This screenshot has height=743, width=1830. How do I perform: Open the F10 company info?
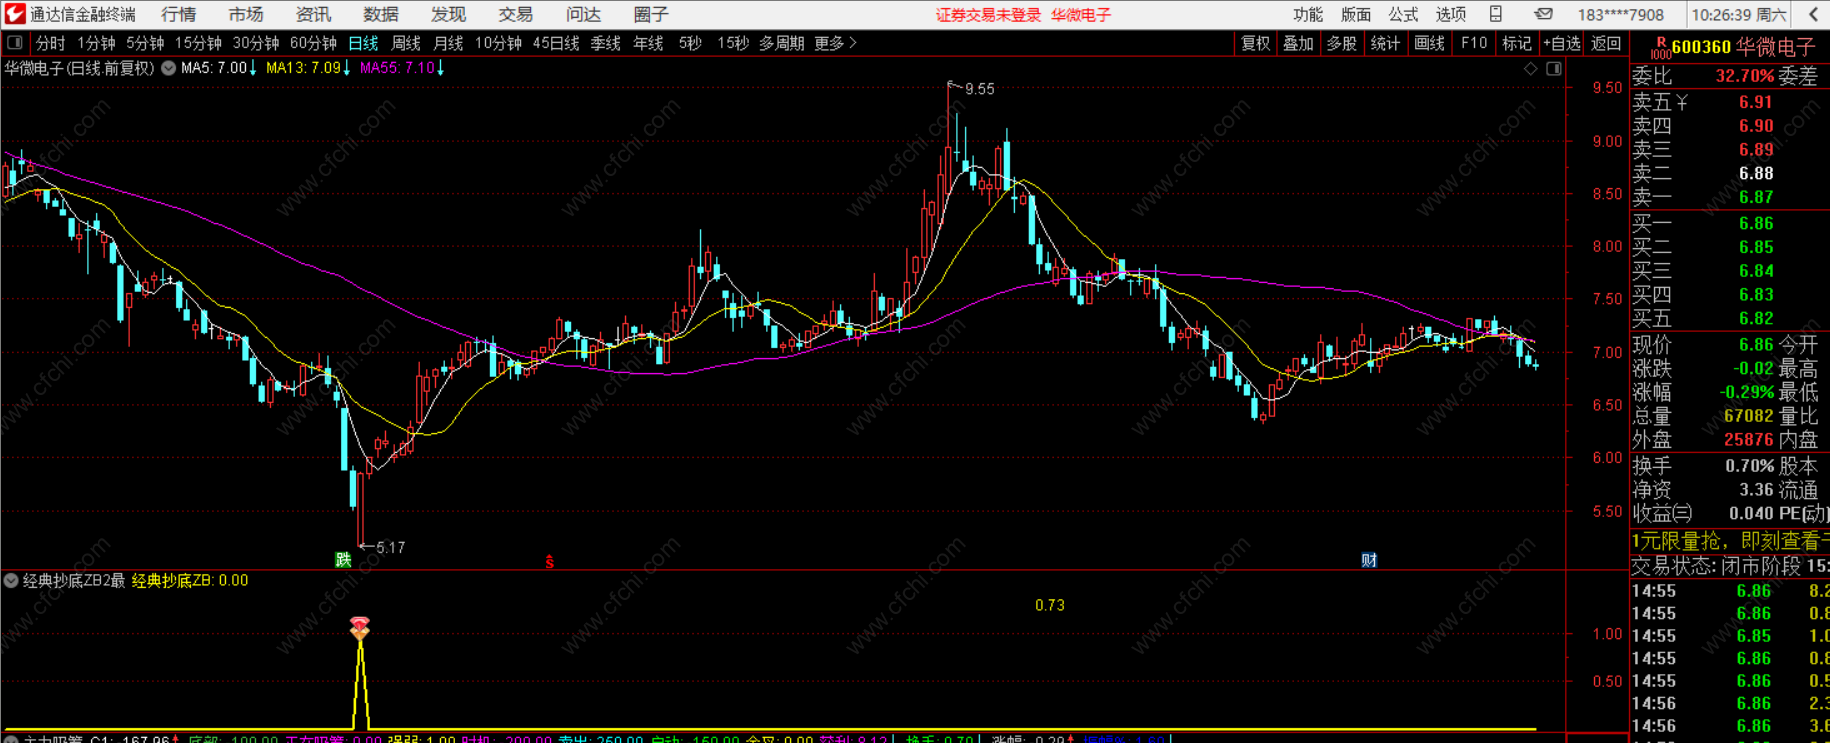click(x=1474, y=43)
